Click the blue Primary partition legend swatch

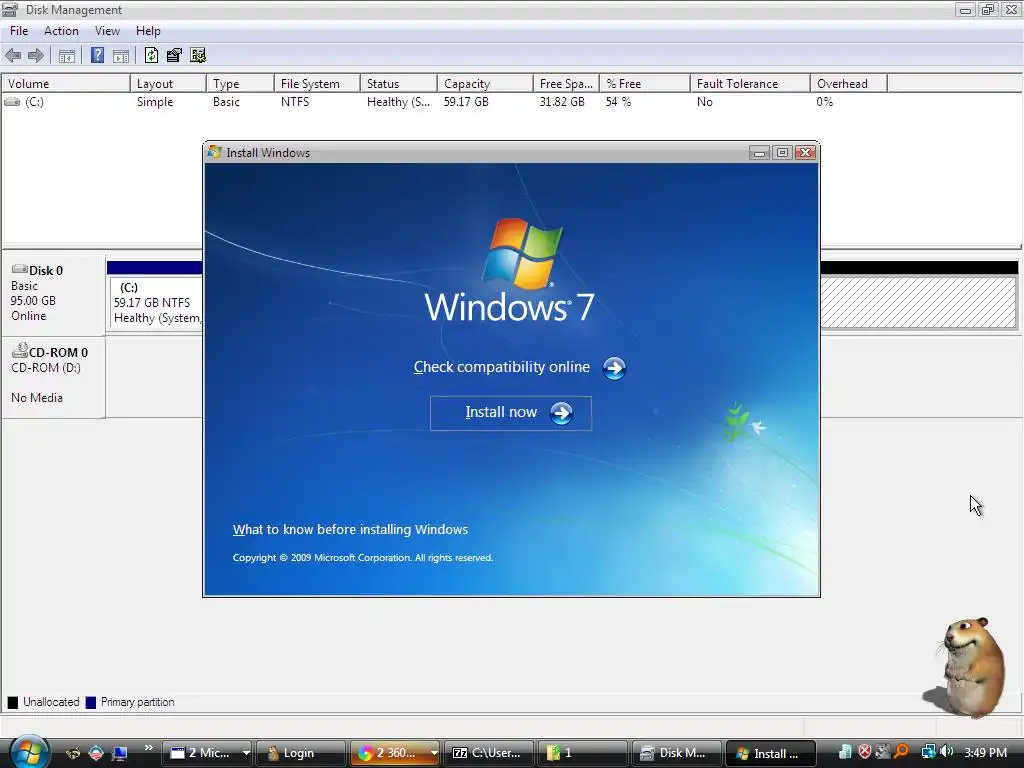tap(91, 703)
